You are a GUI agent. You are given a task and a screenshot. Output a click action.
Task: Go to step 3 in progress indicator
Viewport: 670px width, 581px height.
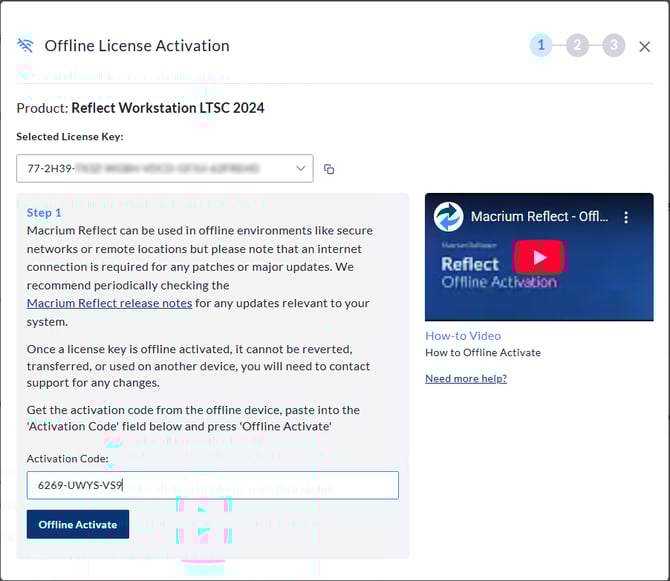pos(613,45)
